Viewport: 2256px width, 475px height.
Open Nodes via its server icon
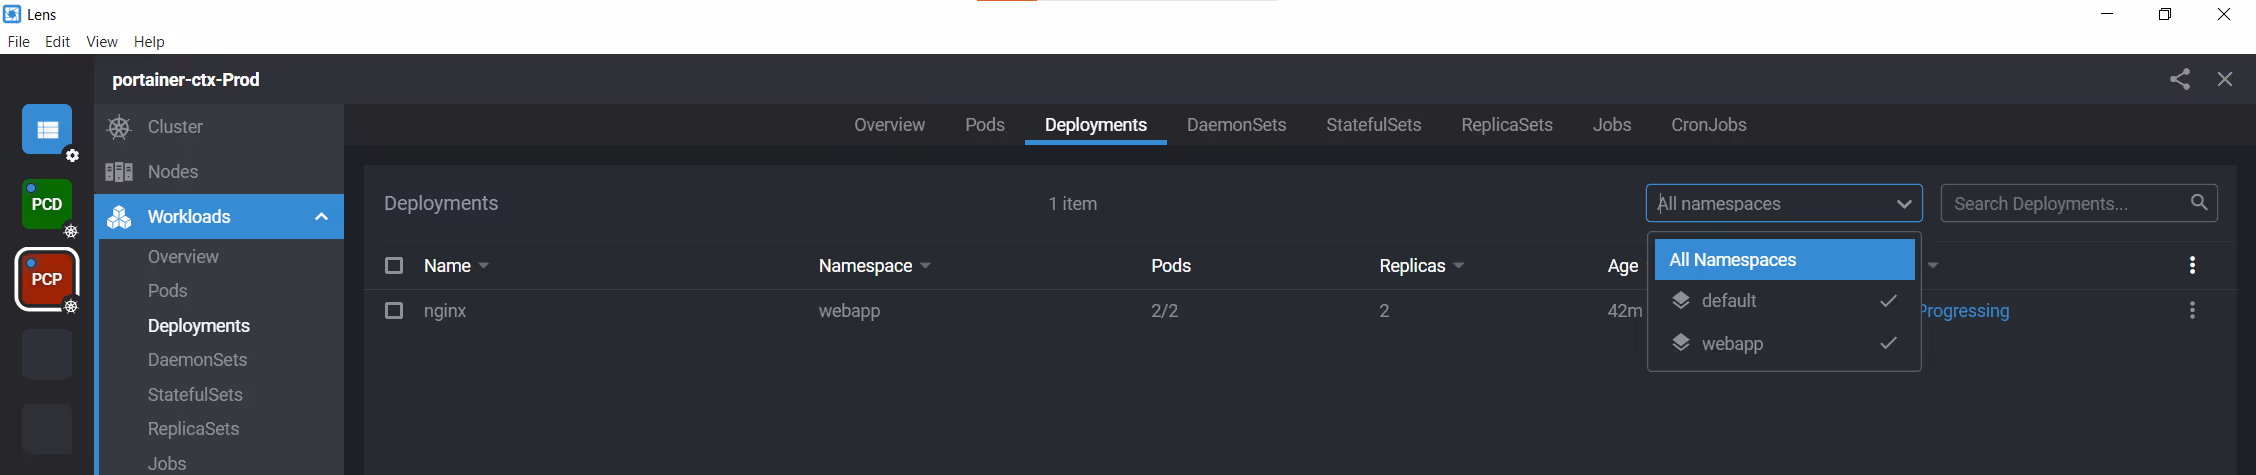[x=119, y=172]
